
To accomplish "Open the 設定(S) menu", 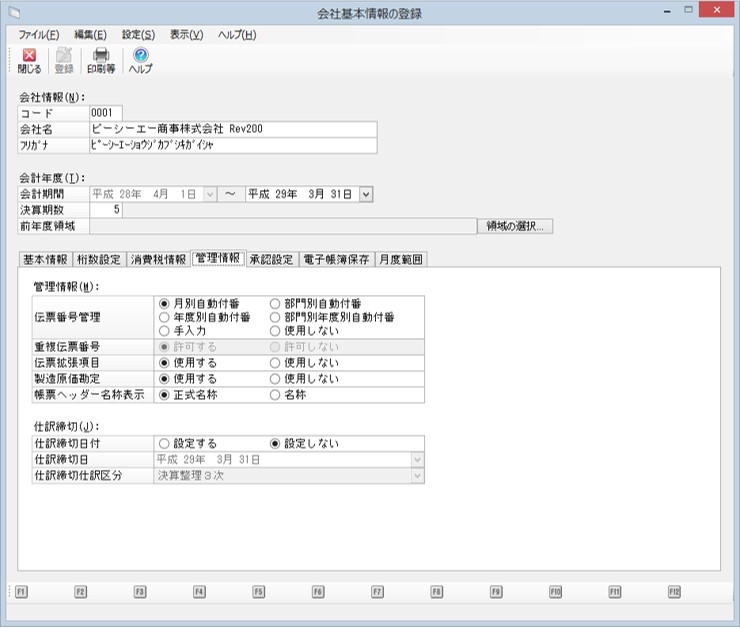I will [138, 35].
